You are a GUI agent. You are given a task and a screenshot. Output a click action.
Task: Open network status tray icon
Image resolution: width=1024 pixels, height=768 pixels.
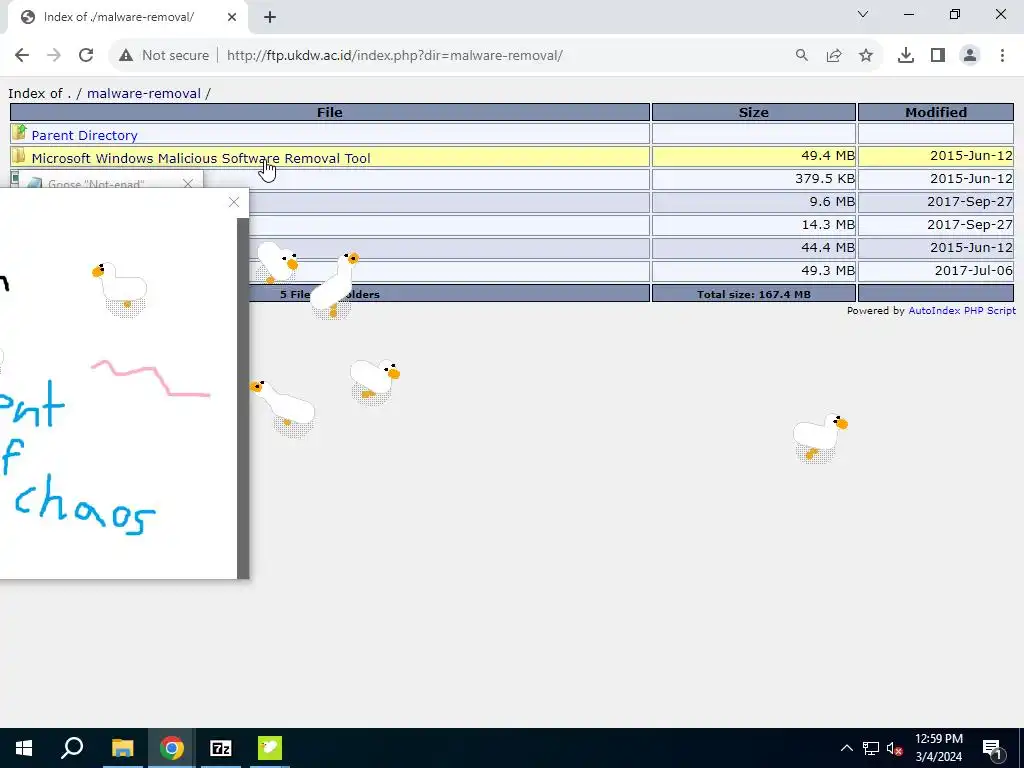[x=871, y=748]
